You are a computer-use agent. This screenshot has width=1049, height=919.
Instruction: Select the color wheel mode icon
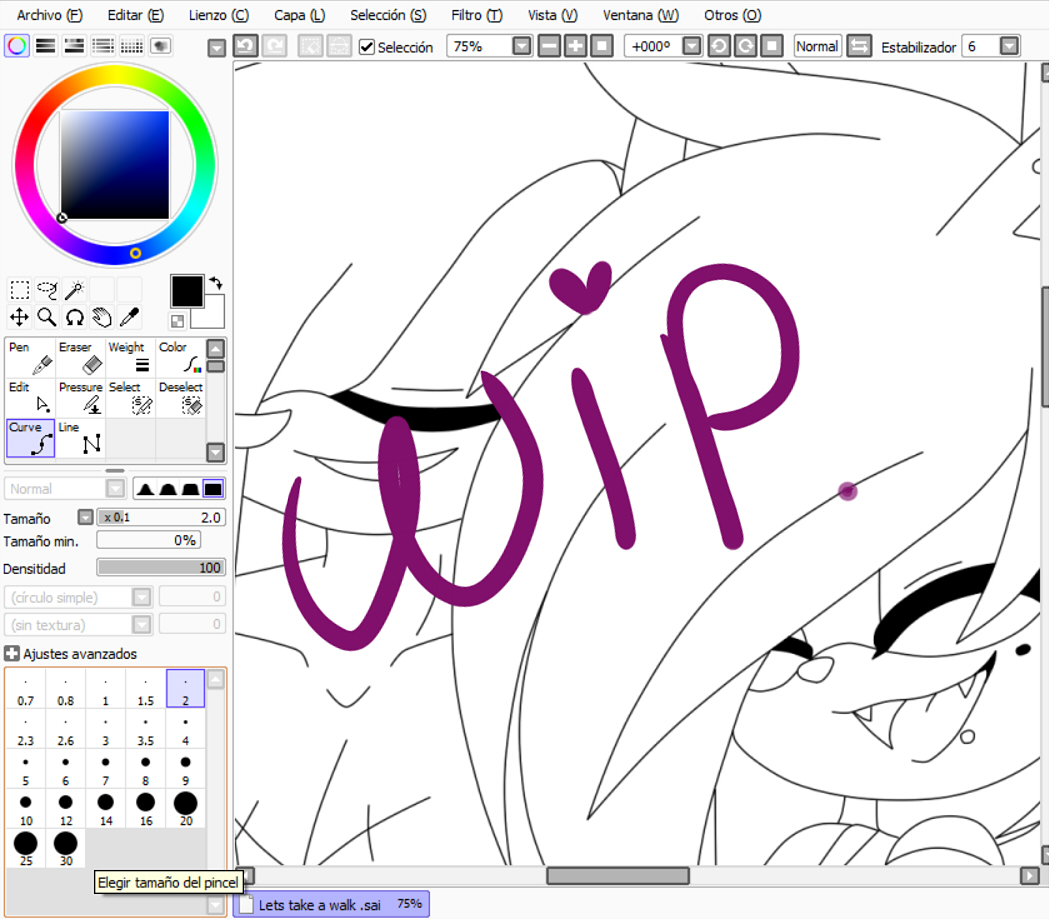pos(17,46)
